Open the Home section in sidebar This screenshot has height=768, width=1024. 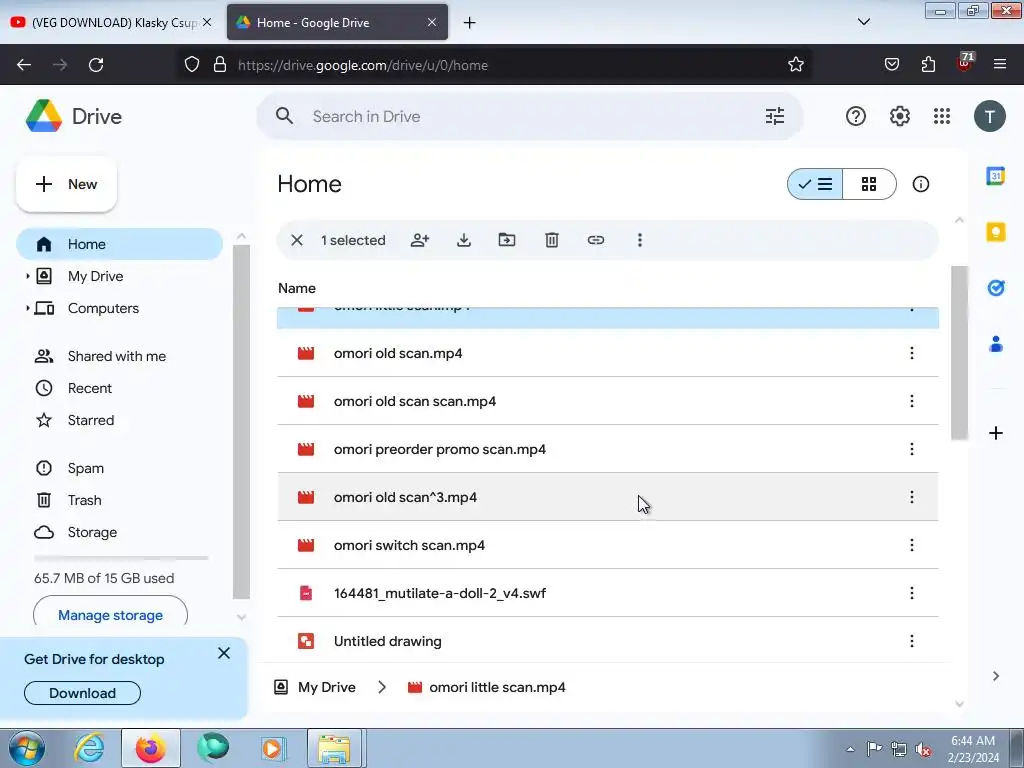pyautogui.click(x=120, y=244)
